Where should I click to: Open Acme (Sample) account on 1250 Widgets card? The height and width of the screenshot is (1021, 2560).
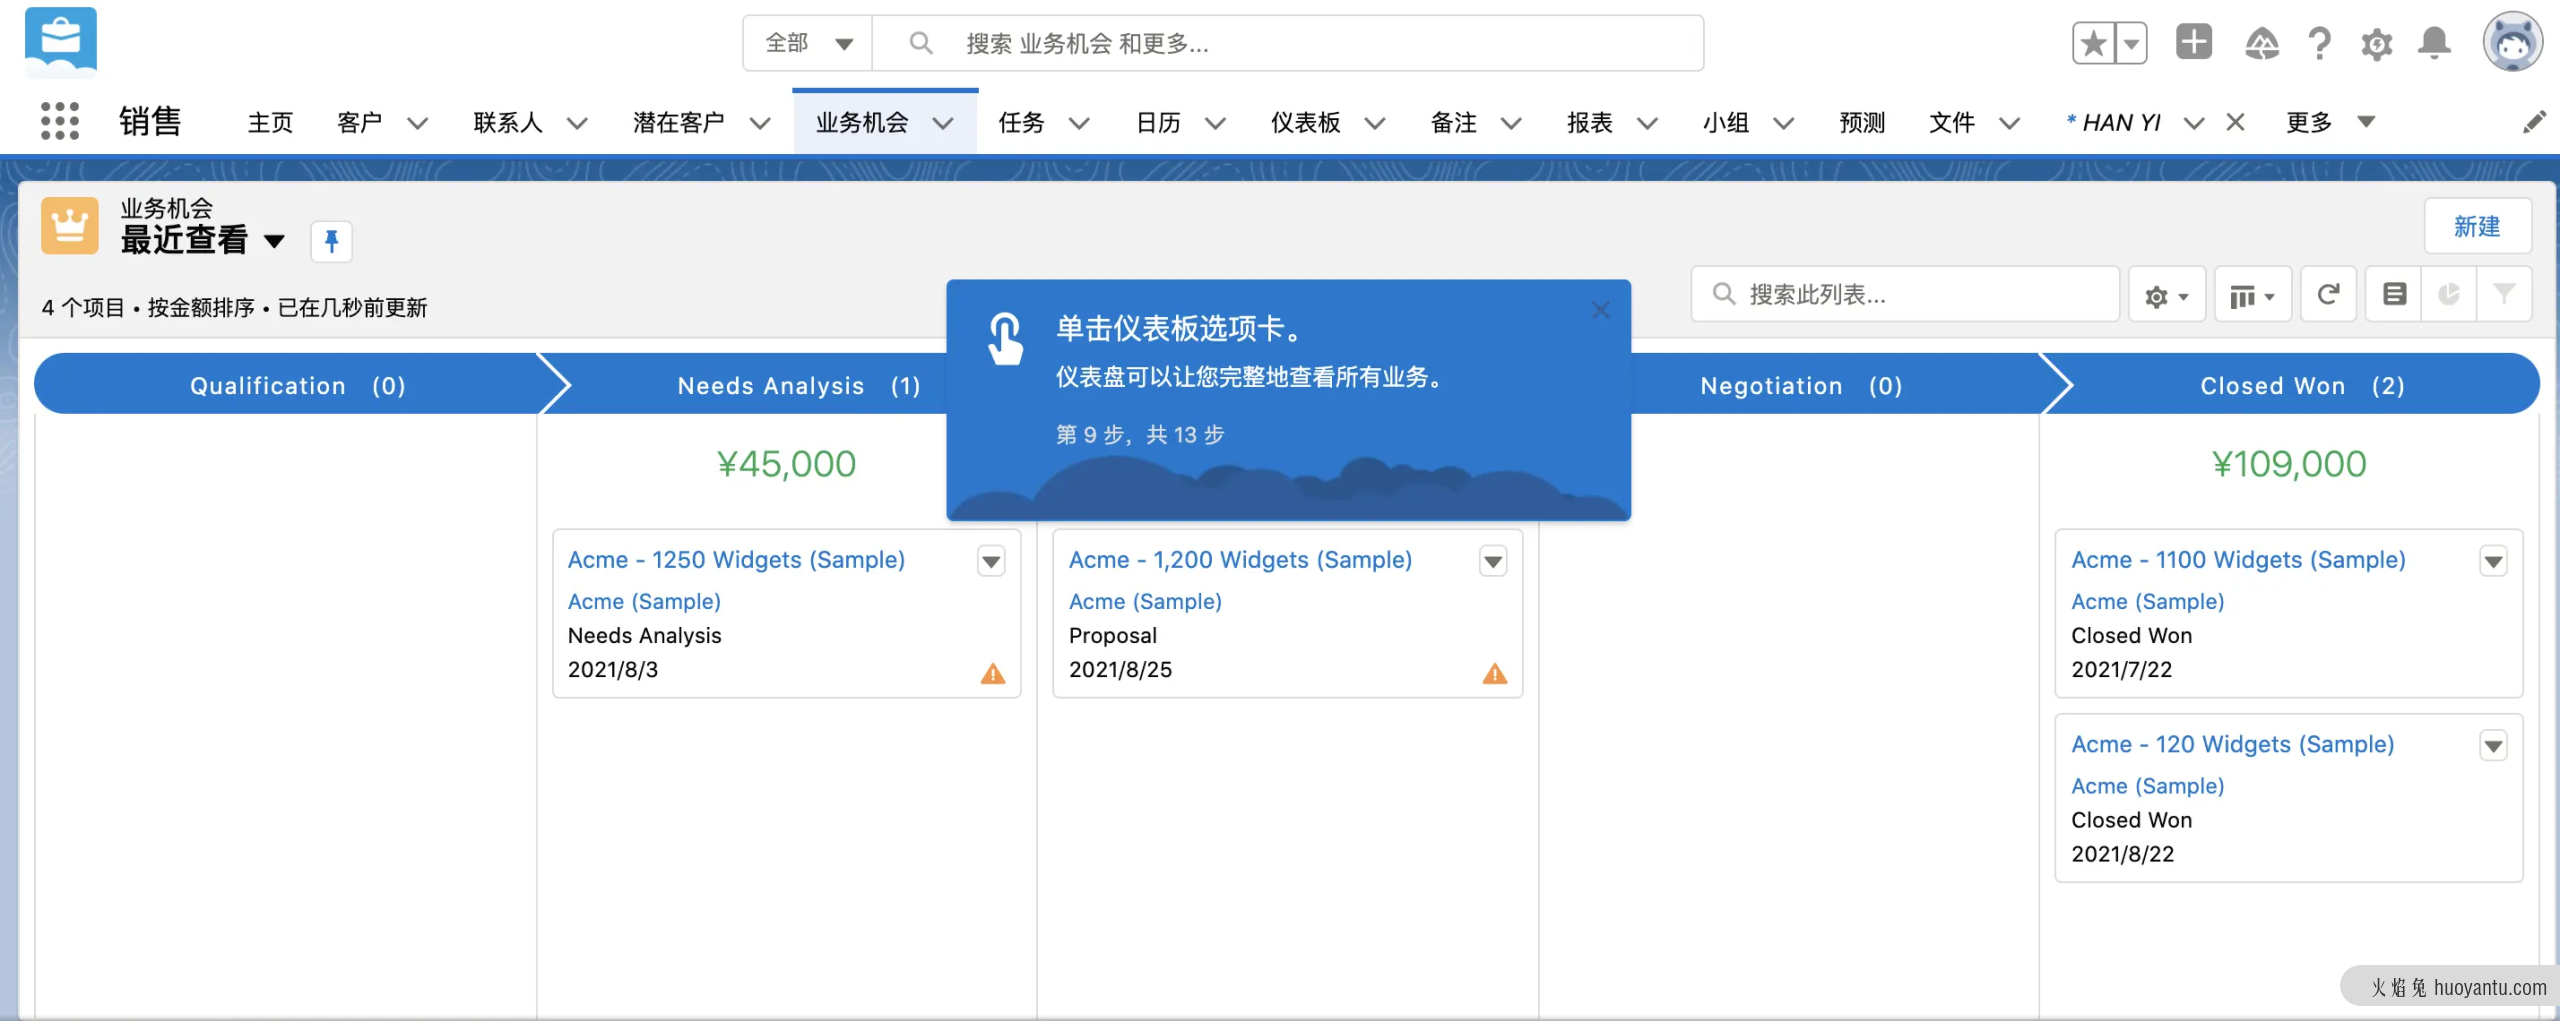[x=644, y=601]
